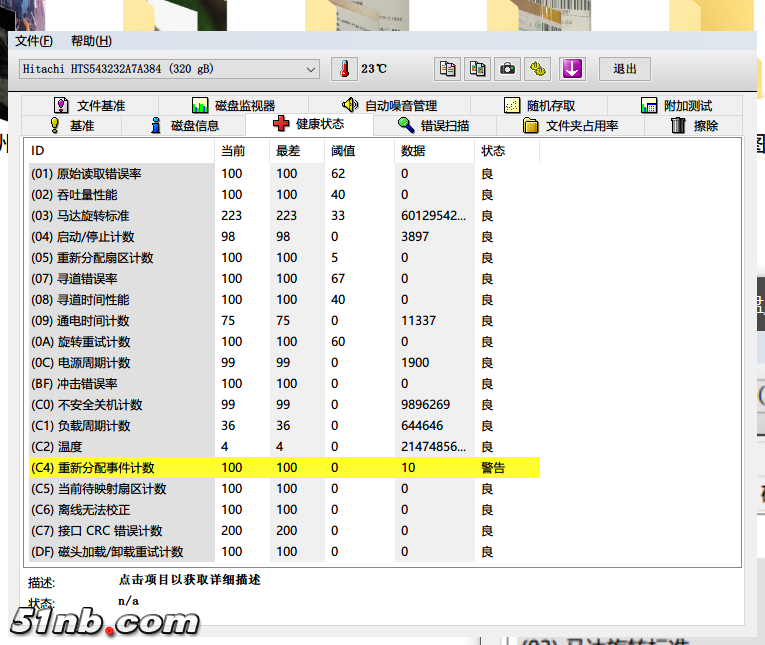This screenshot has width=765, height=645.
Task: Select the highlighted (C4) 重新分配事件计数 row
Action: [122, 467]
